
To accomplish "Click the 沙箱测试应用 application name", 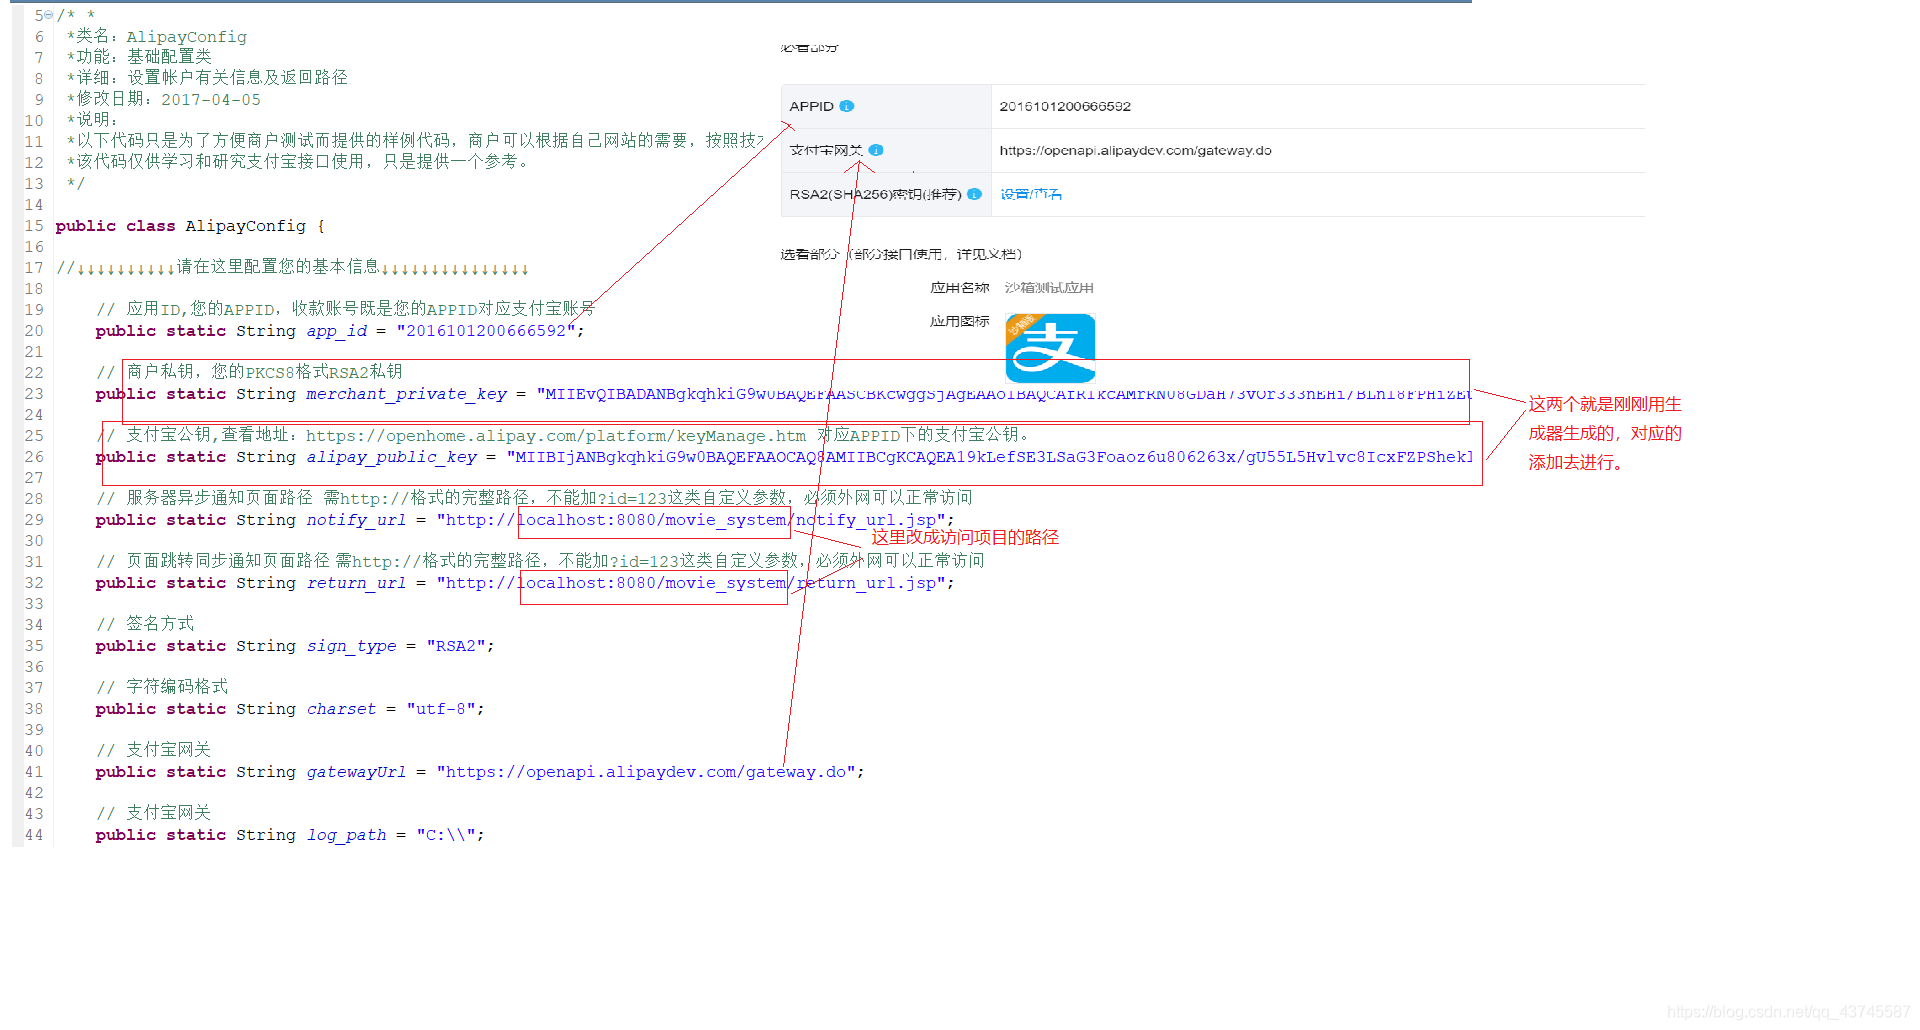I will 1049,288.
